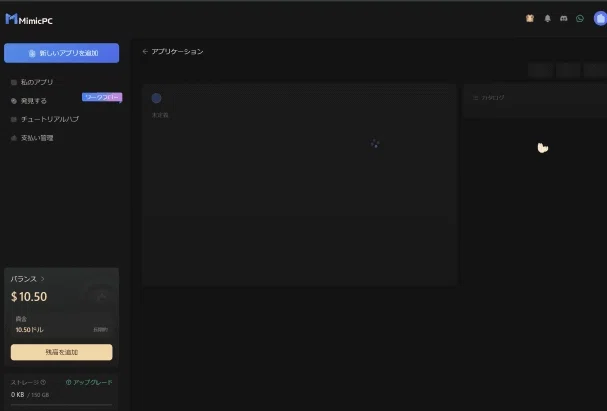The width and height of the screenshot is (607, 411).
Task: Click the ワークフロー badge
Action: click(x=102, y=97)
